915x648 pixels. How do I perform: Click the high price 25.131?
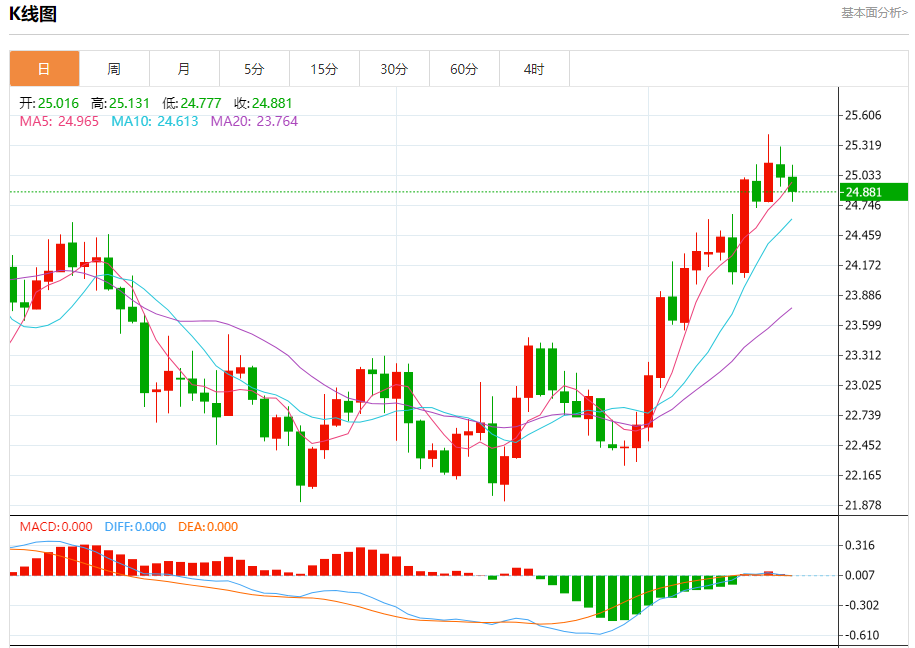coord(130,103)
